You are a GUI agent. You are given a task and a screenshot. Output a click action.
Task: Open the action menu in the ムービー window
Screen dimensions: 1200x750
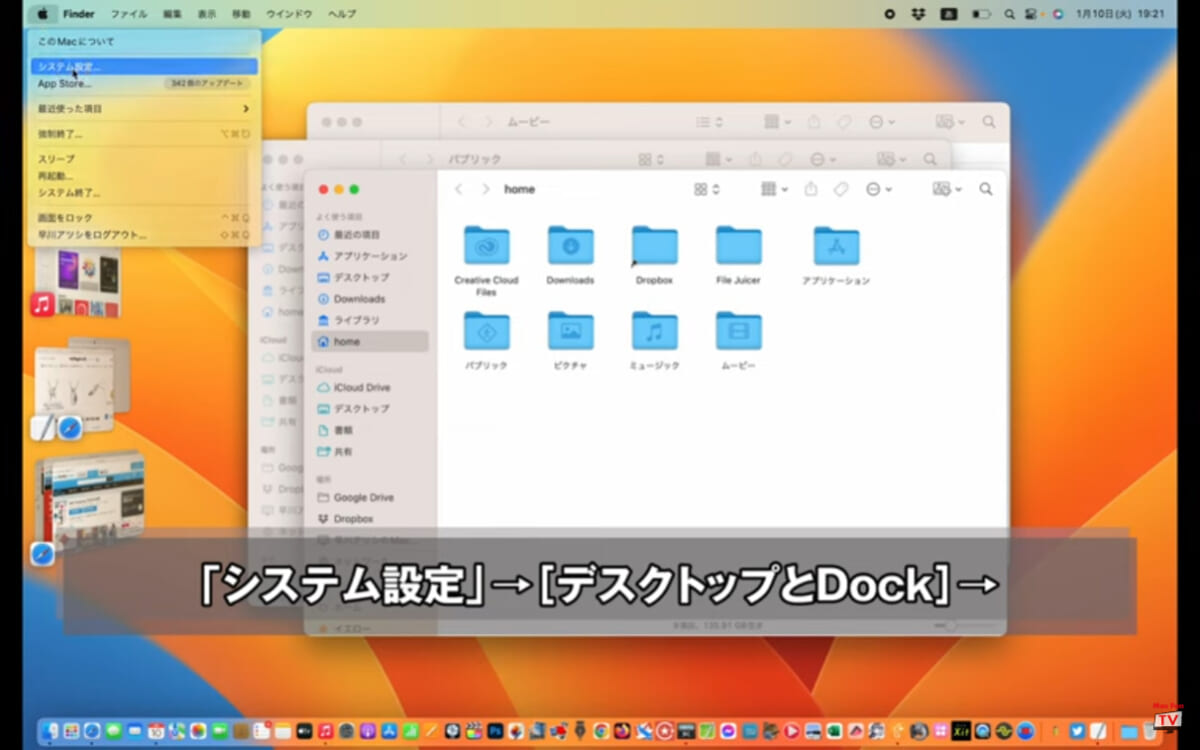pyautogui.click(x=882, y=122)
